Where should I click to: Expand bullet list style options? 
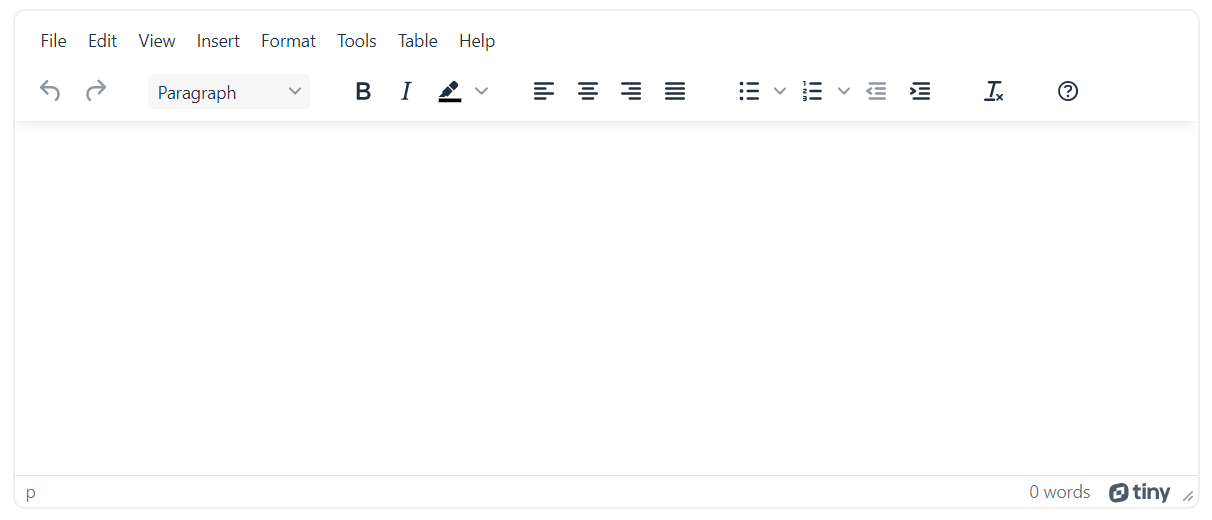[x=780, y=91]
